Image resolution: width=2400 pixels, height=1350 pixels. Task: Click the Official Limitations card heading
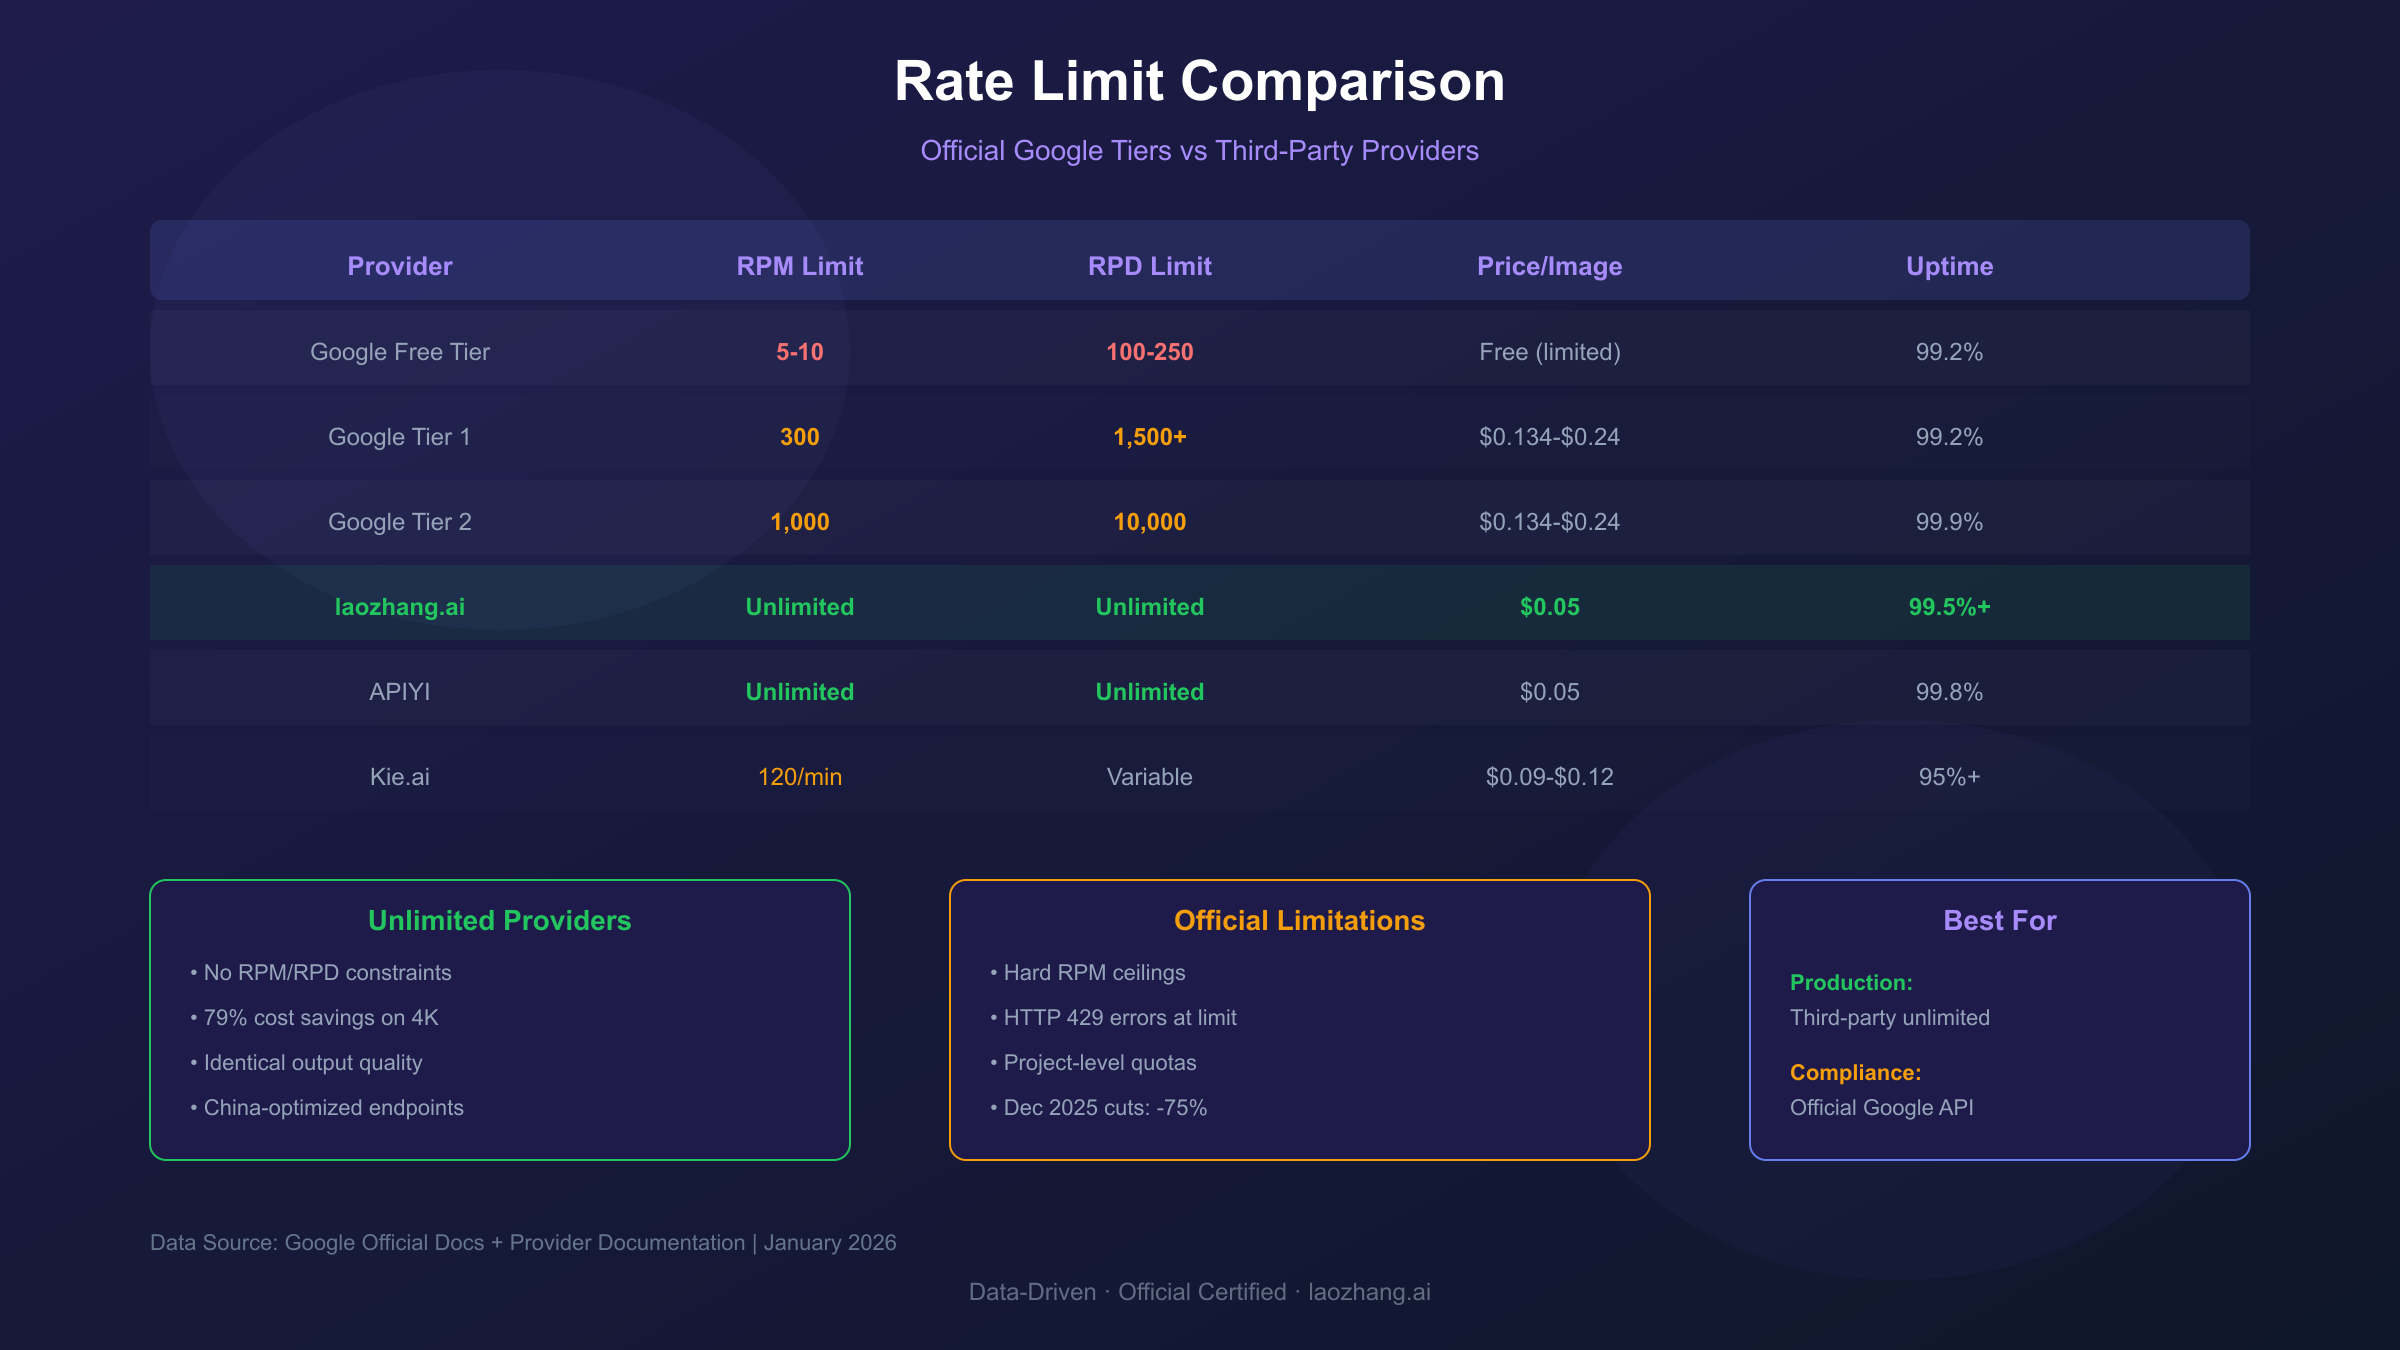(1299, 920)
